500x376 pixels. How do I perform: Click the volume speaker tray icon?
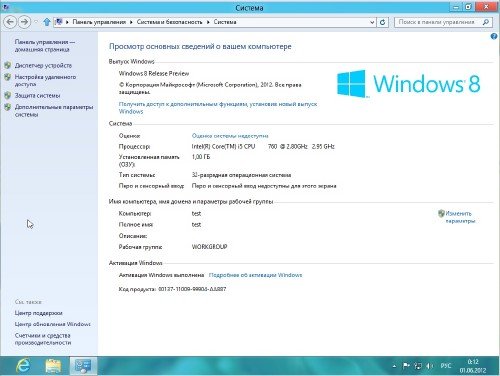tap(429, 366)
